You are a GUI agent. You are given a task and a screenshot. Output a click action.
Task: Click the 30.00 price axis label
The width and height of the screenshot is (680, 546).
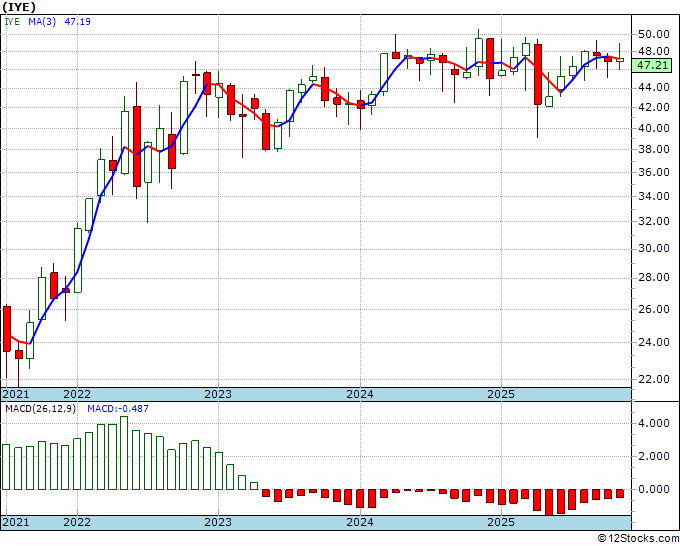[653, 248]
